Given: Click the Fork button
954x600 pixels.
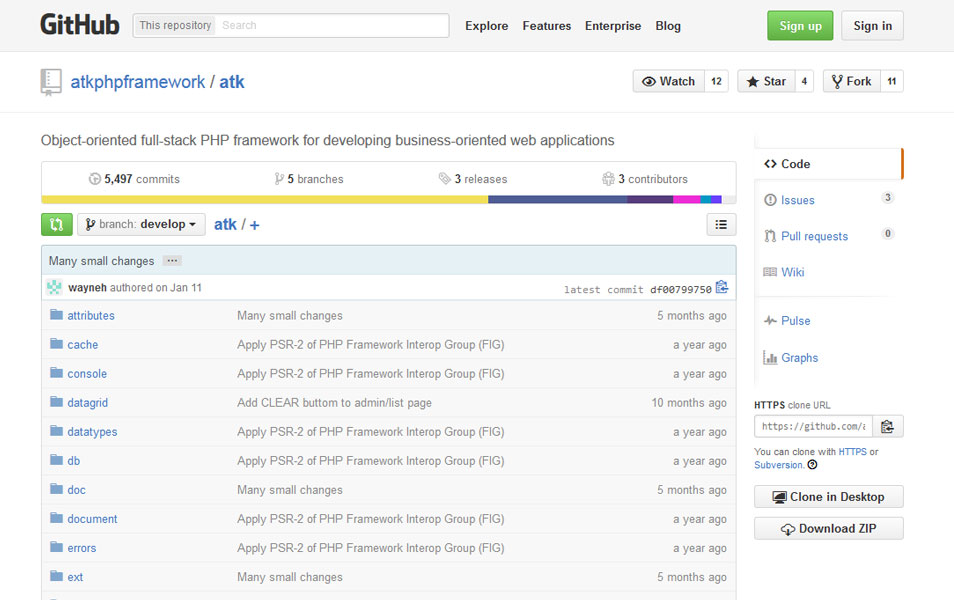Looking at the screenshot, I should pyautogui.click(x=852, y=82).
